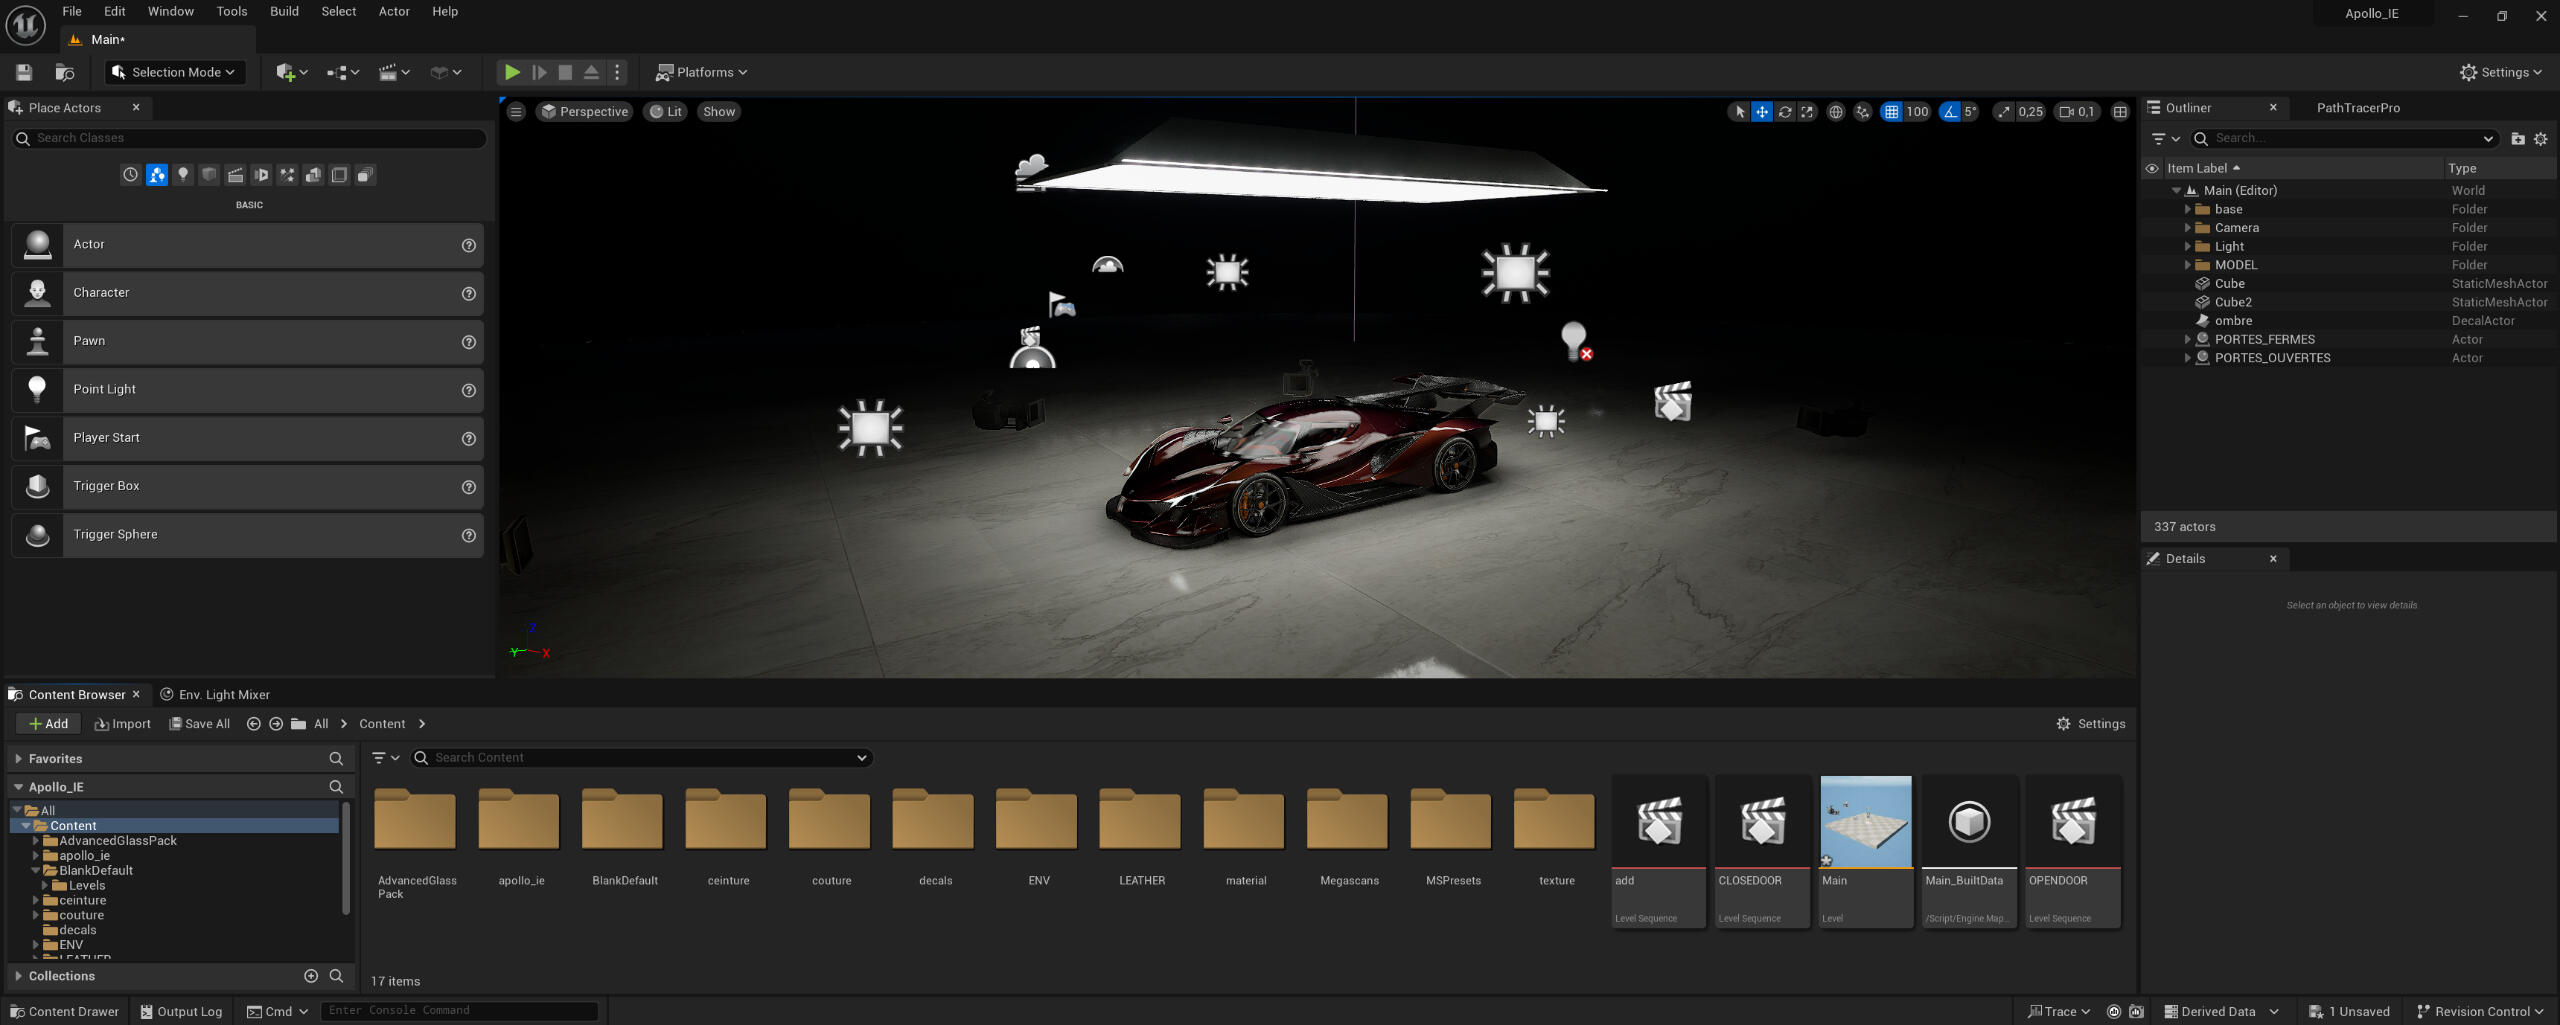Toggle the Outliner visibility eye column

tap(2152, 169)
